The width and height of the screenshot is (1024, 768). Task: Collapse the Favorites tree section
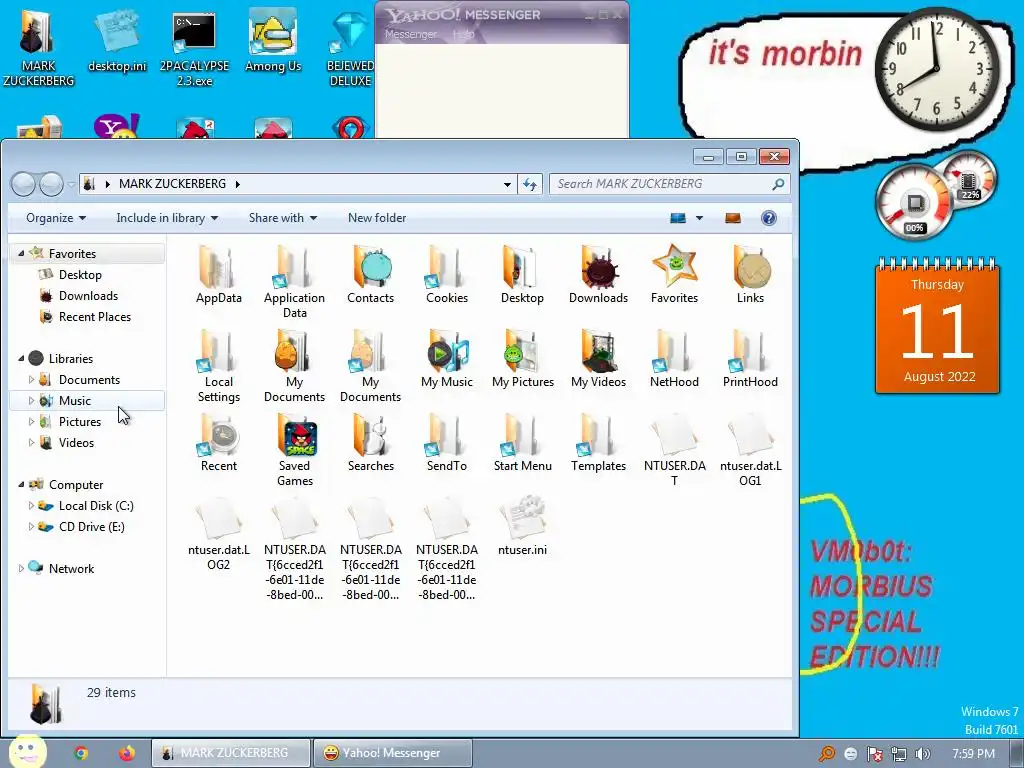pos(21,253)
